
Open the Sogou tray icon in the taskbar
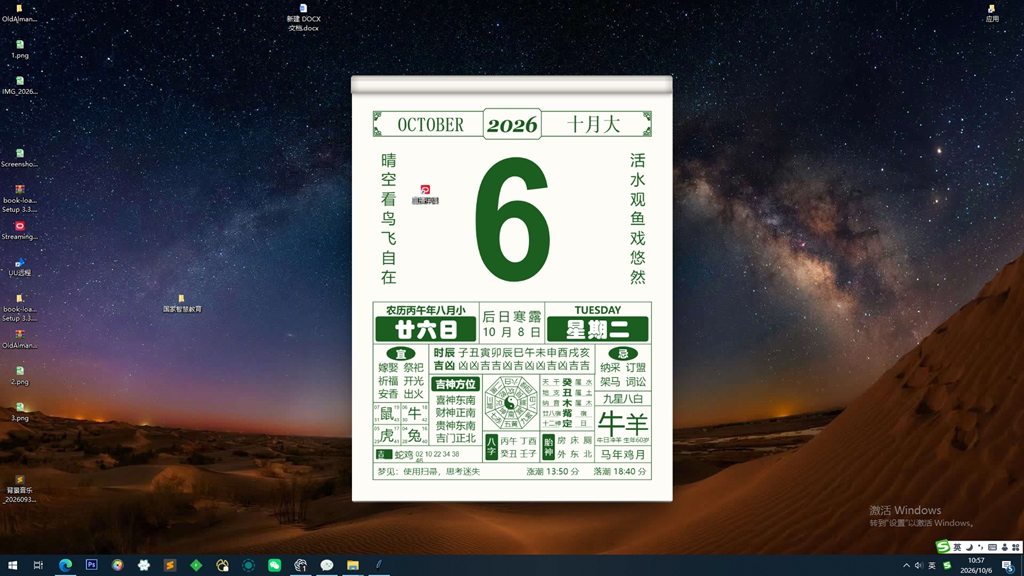point(948,566)
